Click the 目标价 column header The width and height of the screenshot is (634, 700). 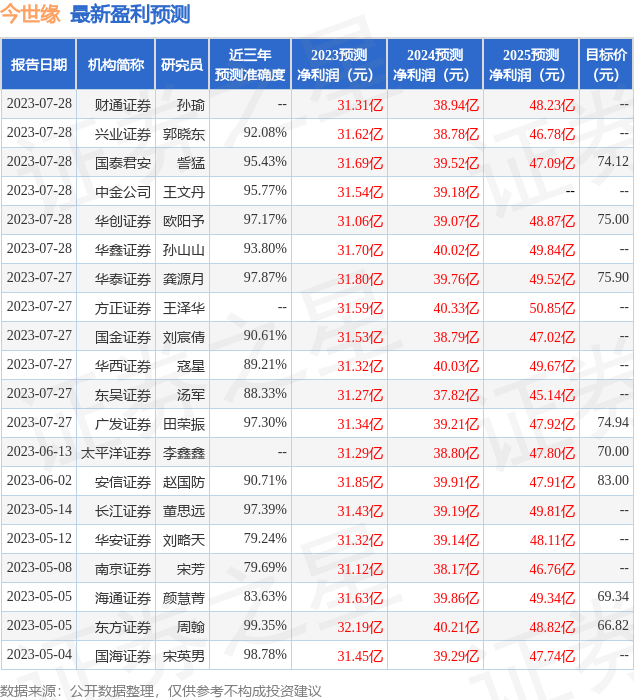[x=606, y=64]
